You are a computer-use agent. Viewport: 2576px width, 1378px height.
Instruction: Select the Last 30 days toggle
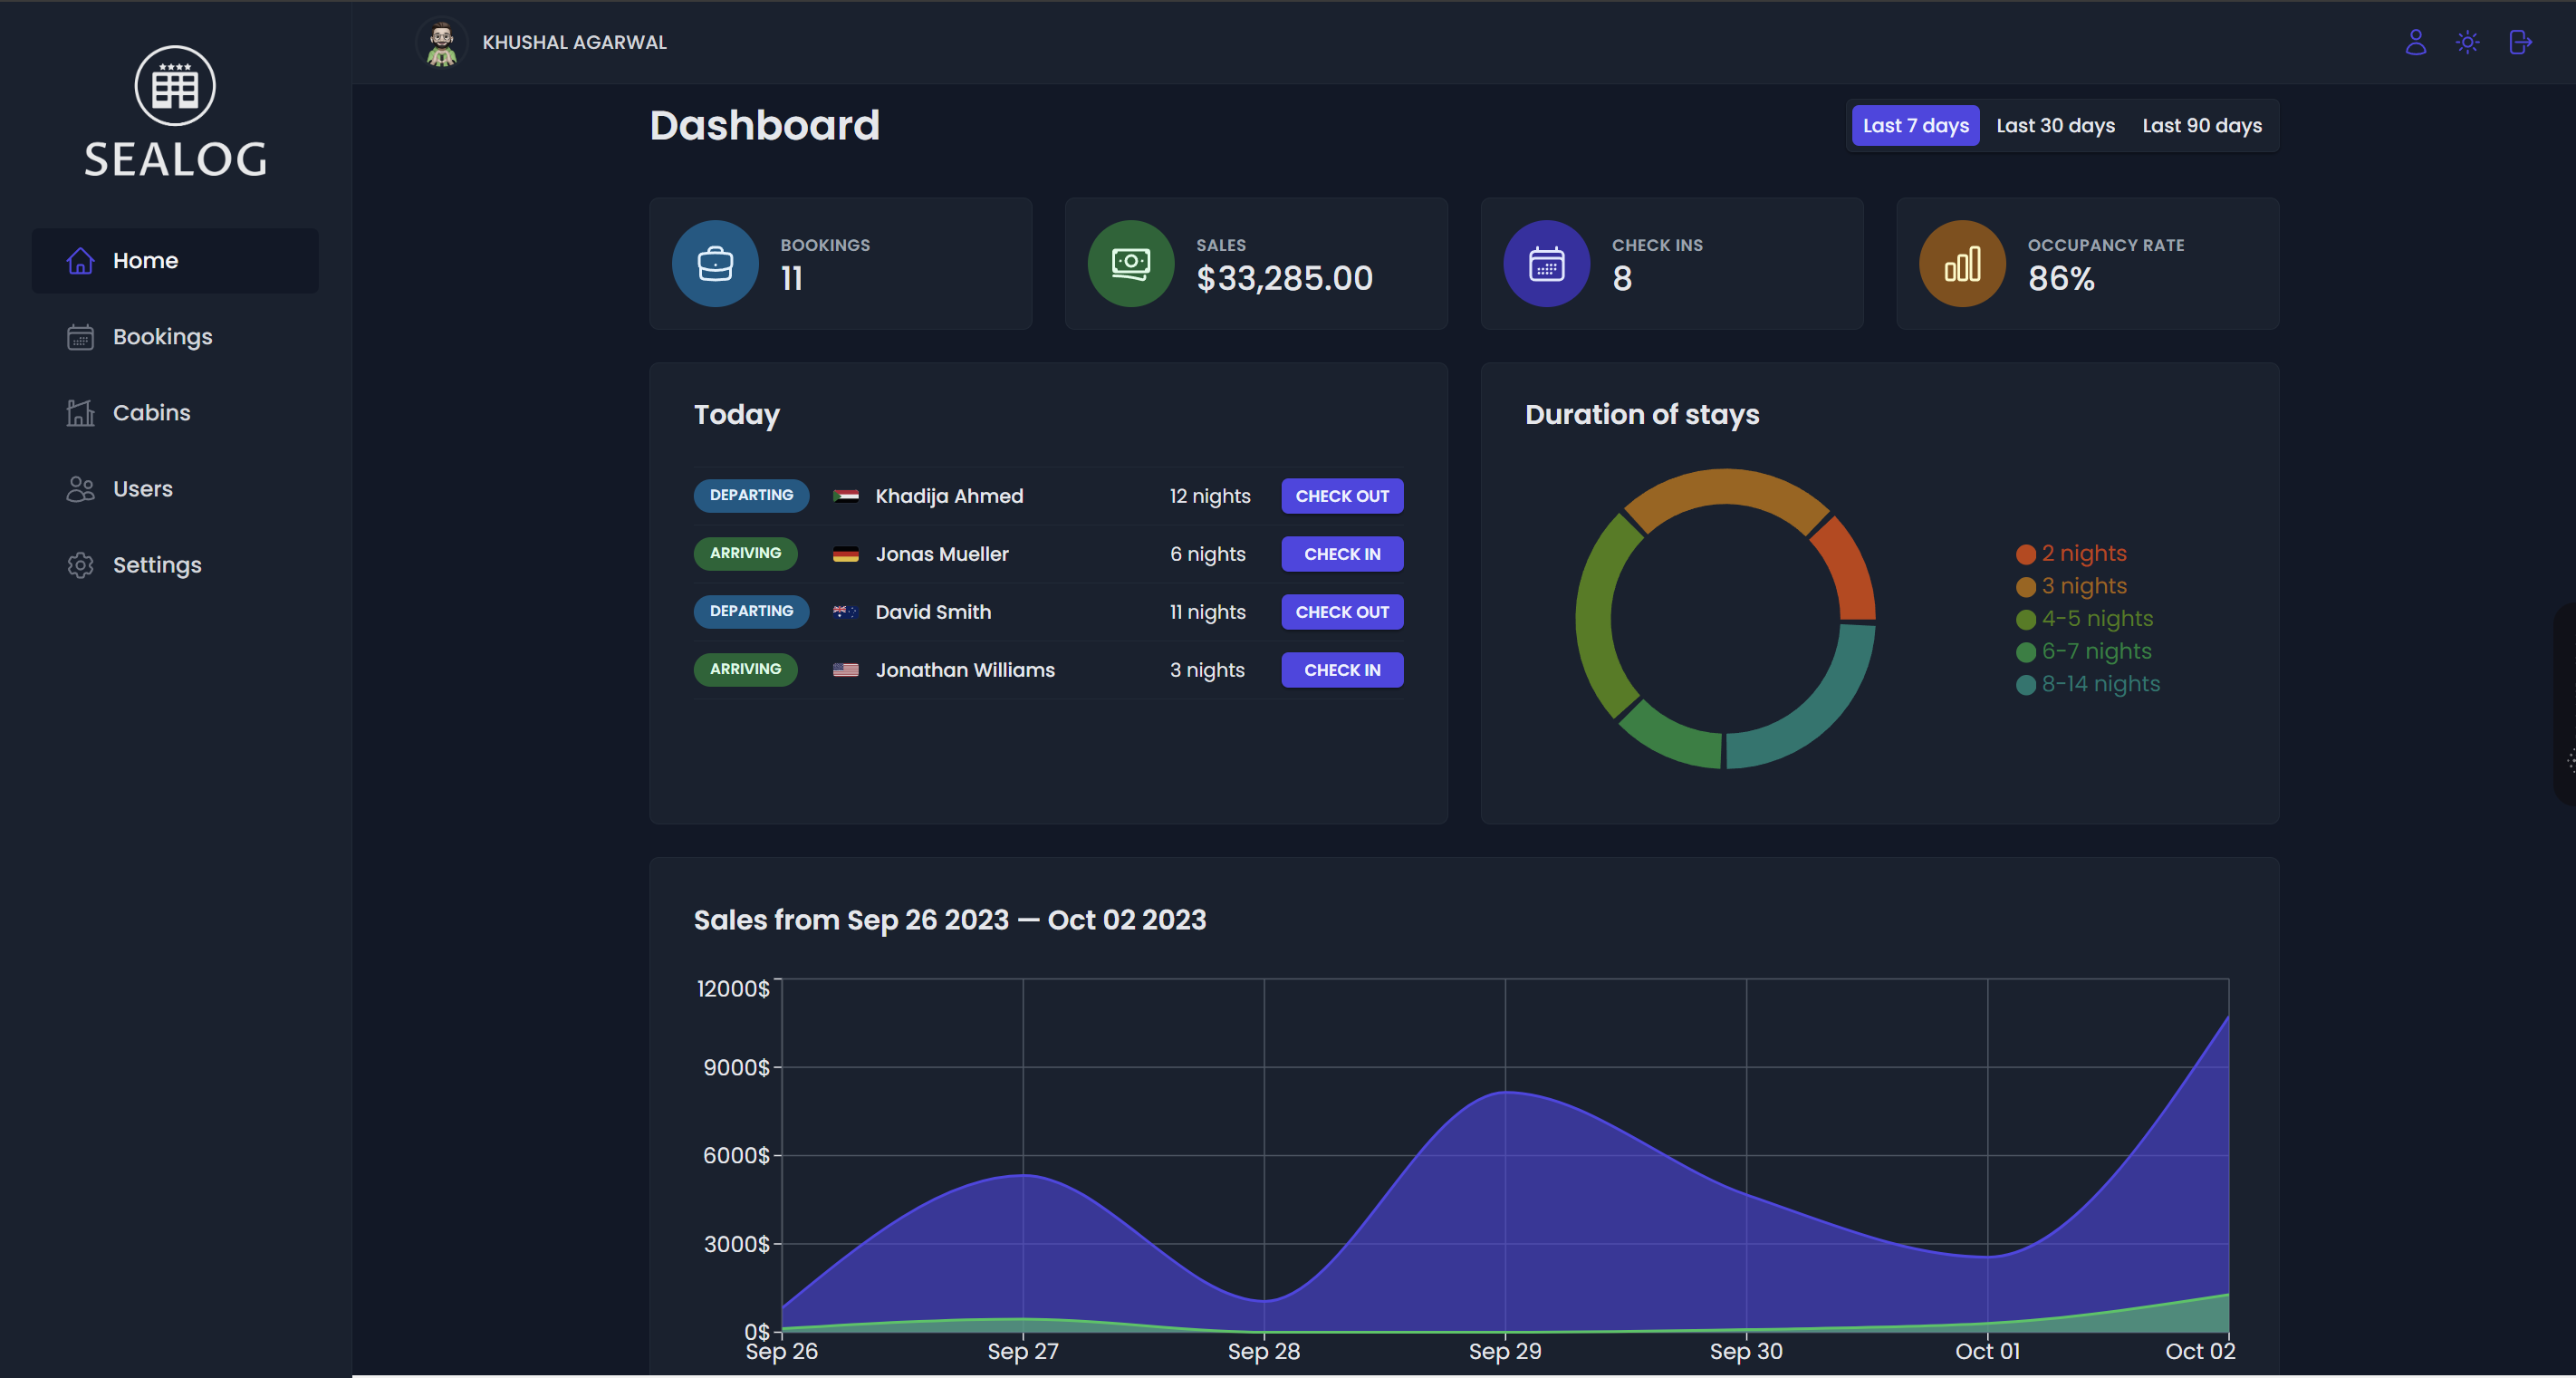click(2054, 124)
